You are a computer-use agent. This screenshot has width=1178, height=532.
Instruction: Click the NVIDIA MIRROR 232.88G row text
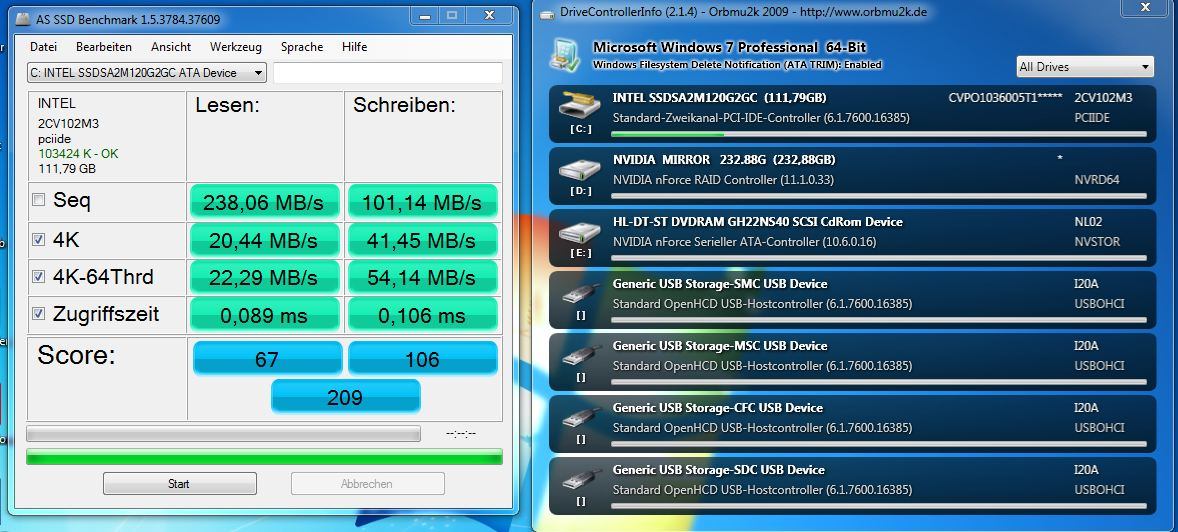pos(724,160)
